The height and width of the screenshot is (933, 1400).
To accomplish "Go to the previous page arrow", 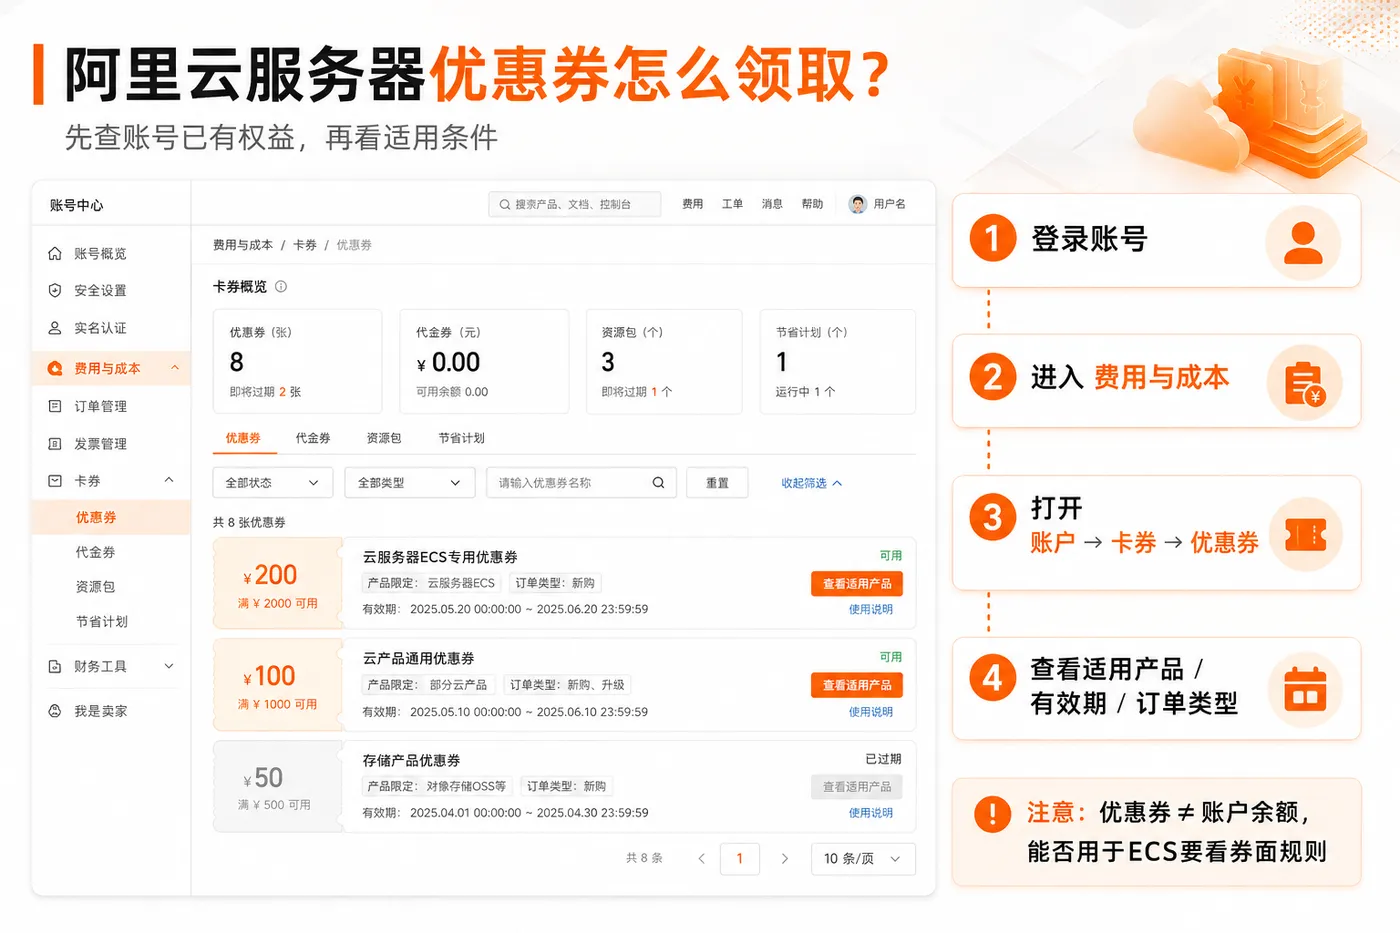I will (702, 859).
